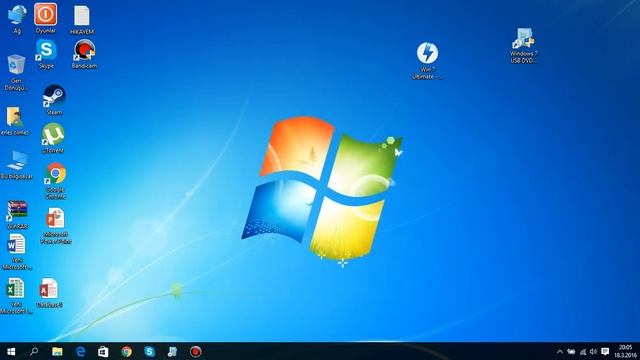Select the Geri Dönüşüm recycle bin icon

[x=16, y=73]
